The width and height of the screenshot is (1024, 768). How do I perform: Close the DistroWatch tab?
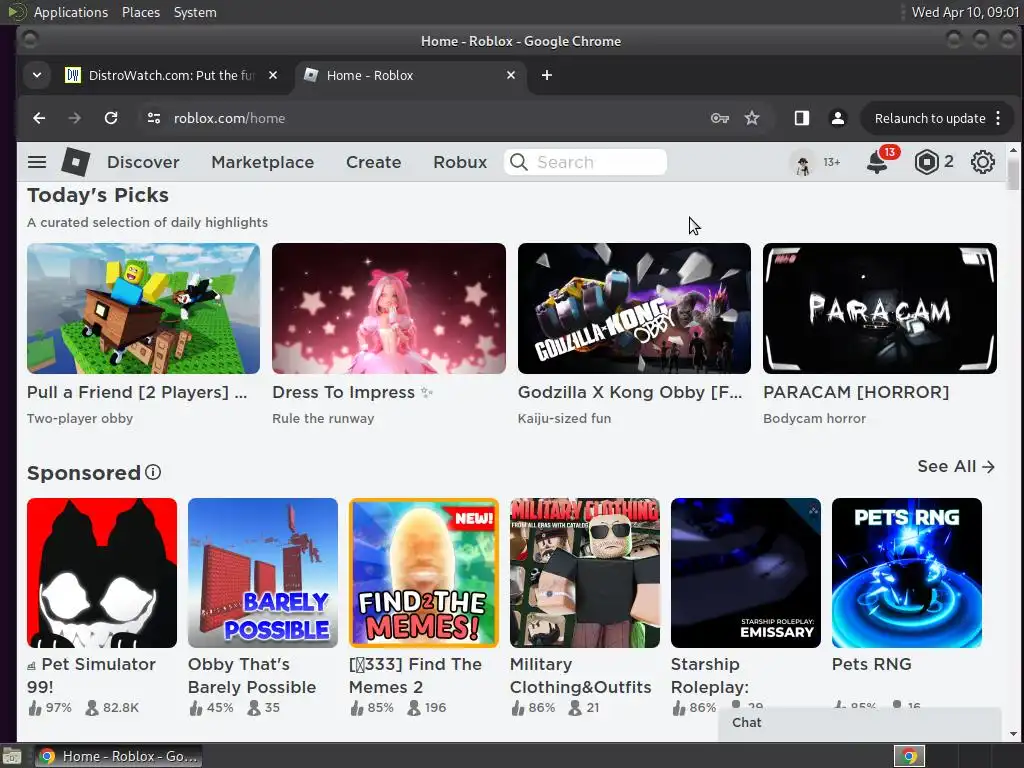point(273,75)
